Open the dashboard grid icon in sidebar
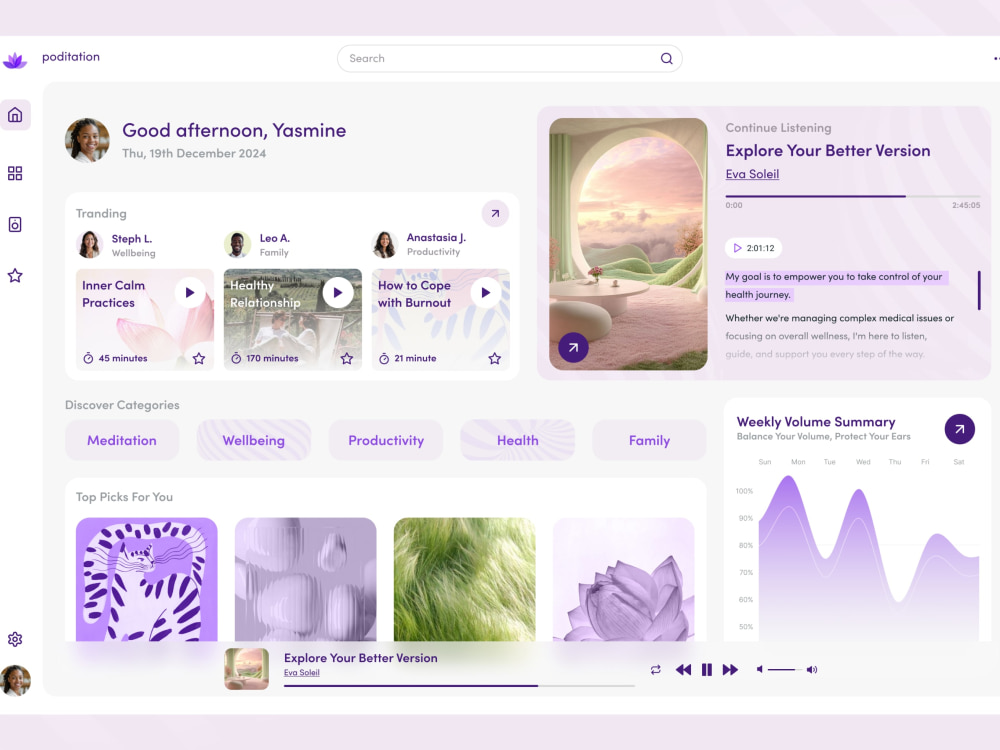 [15, 173]
